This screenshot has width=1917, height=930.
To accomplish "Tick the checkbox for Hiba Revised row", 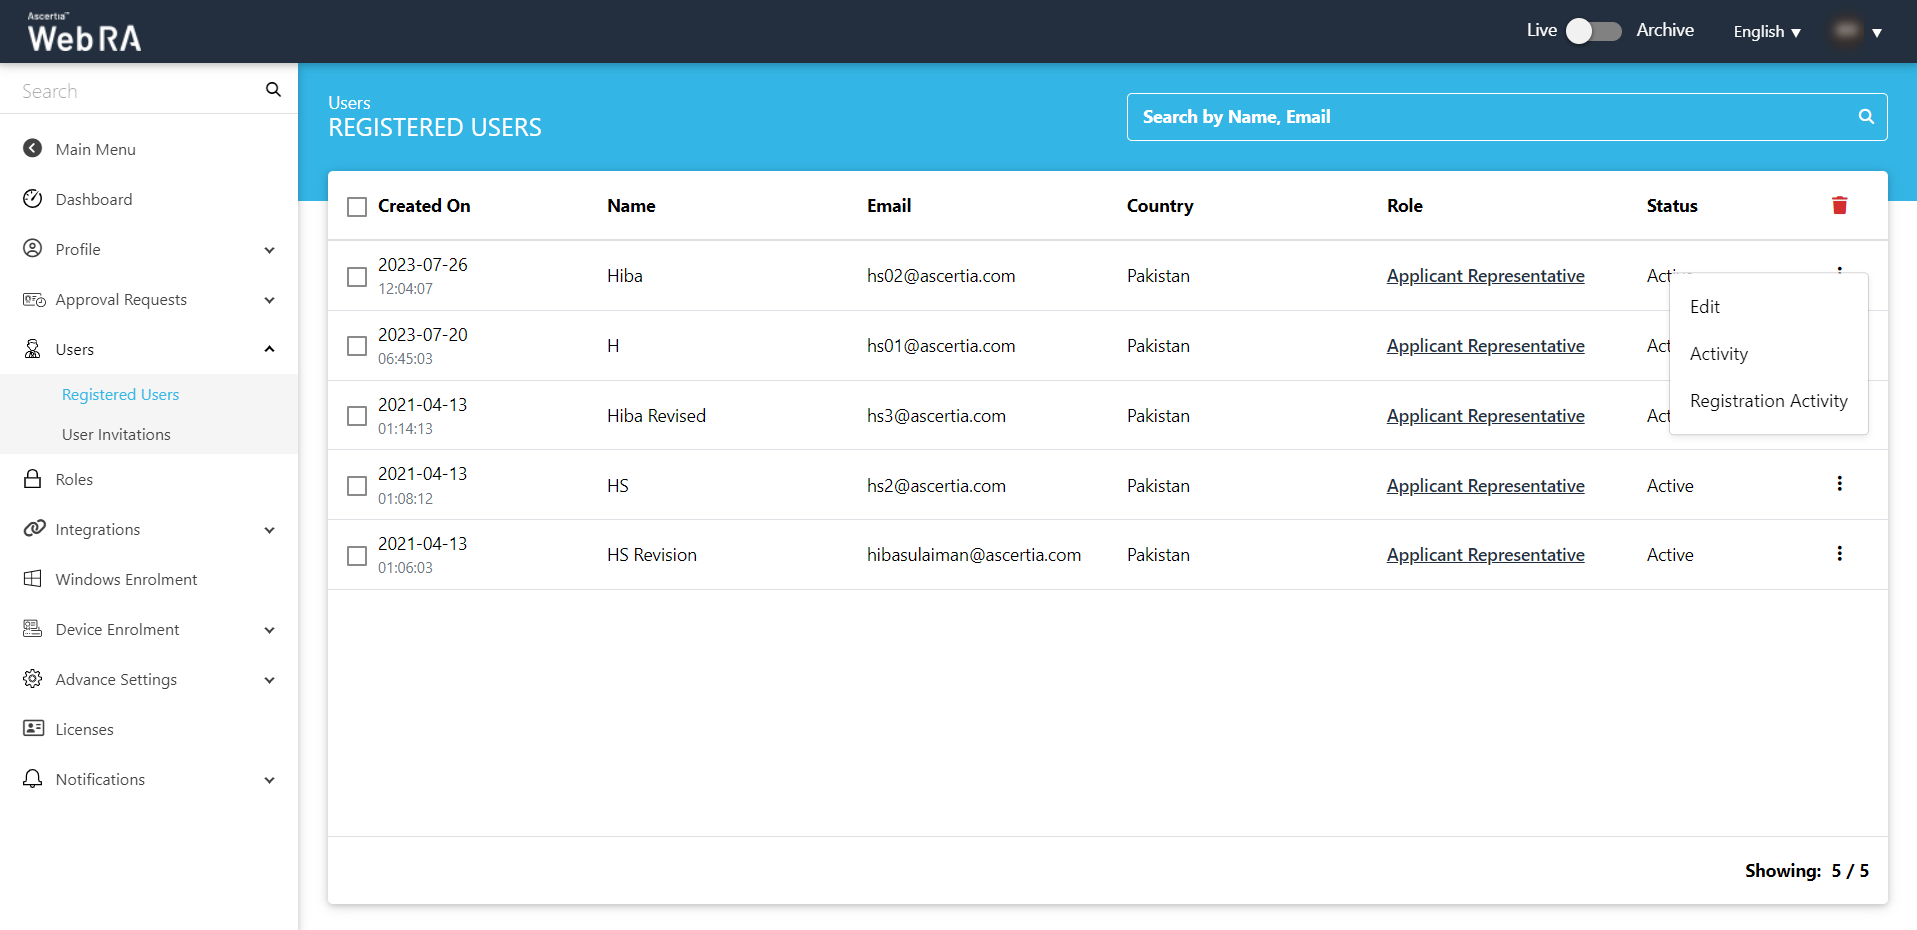I will click(x=357, y=416).
